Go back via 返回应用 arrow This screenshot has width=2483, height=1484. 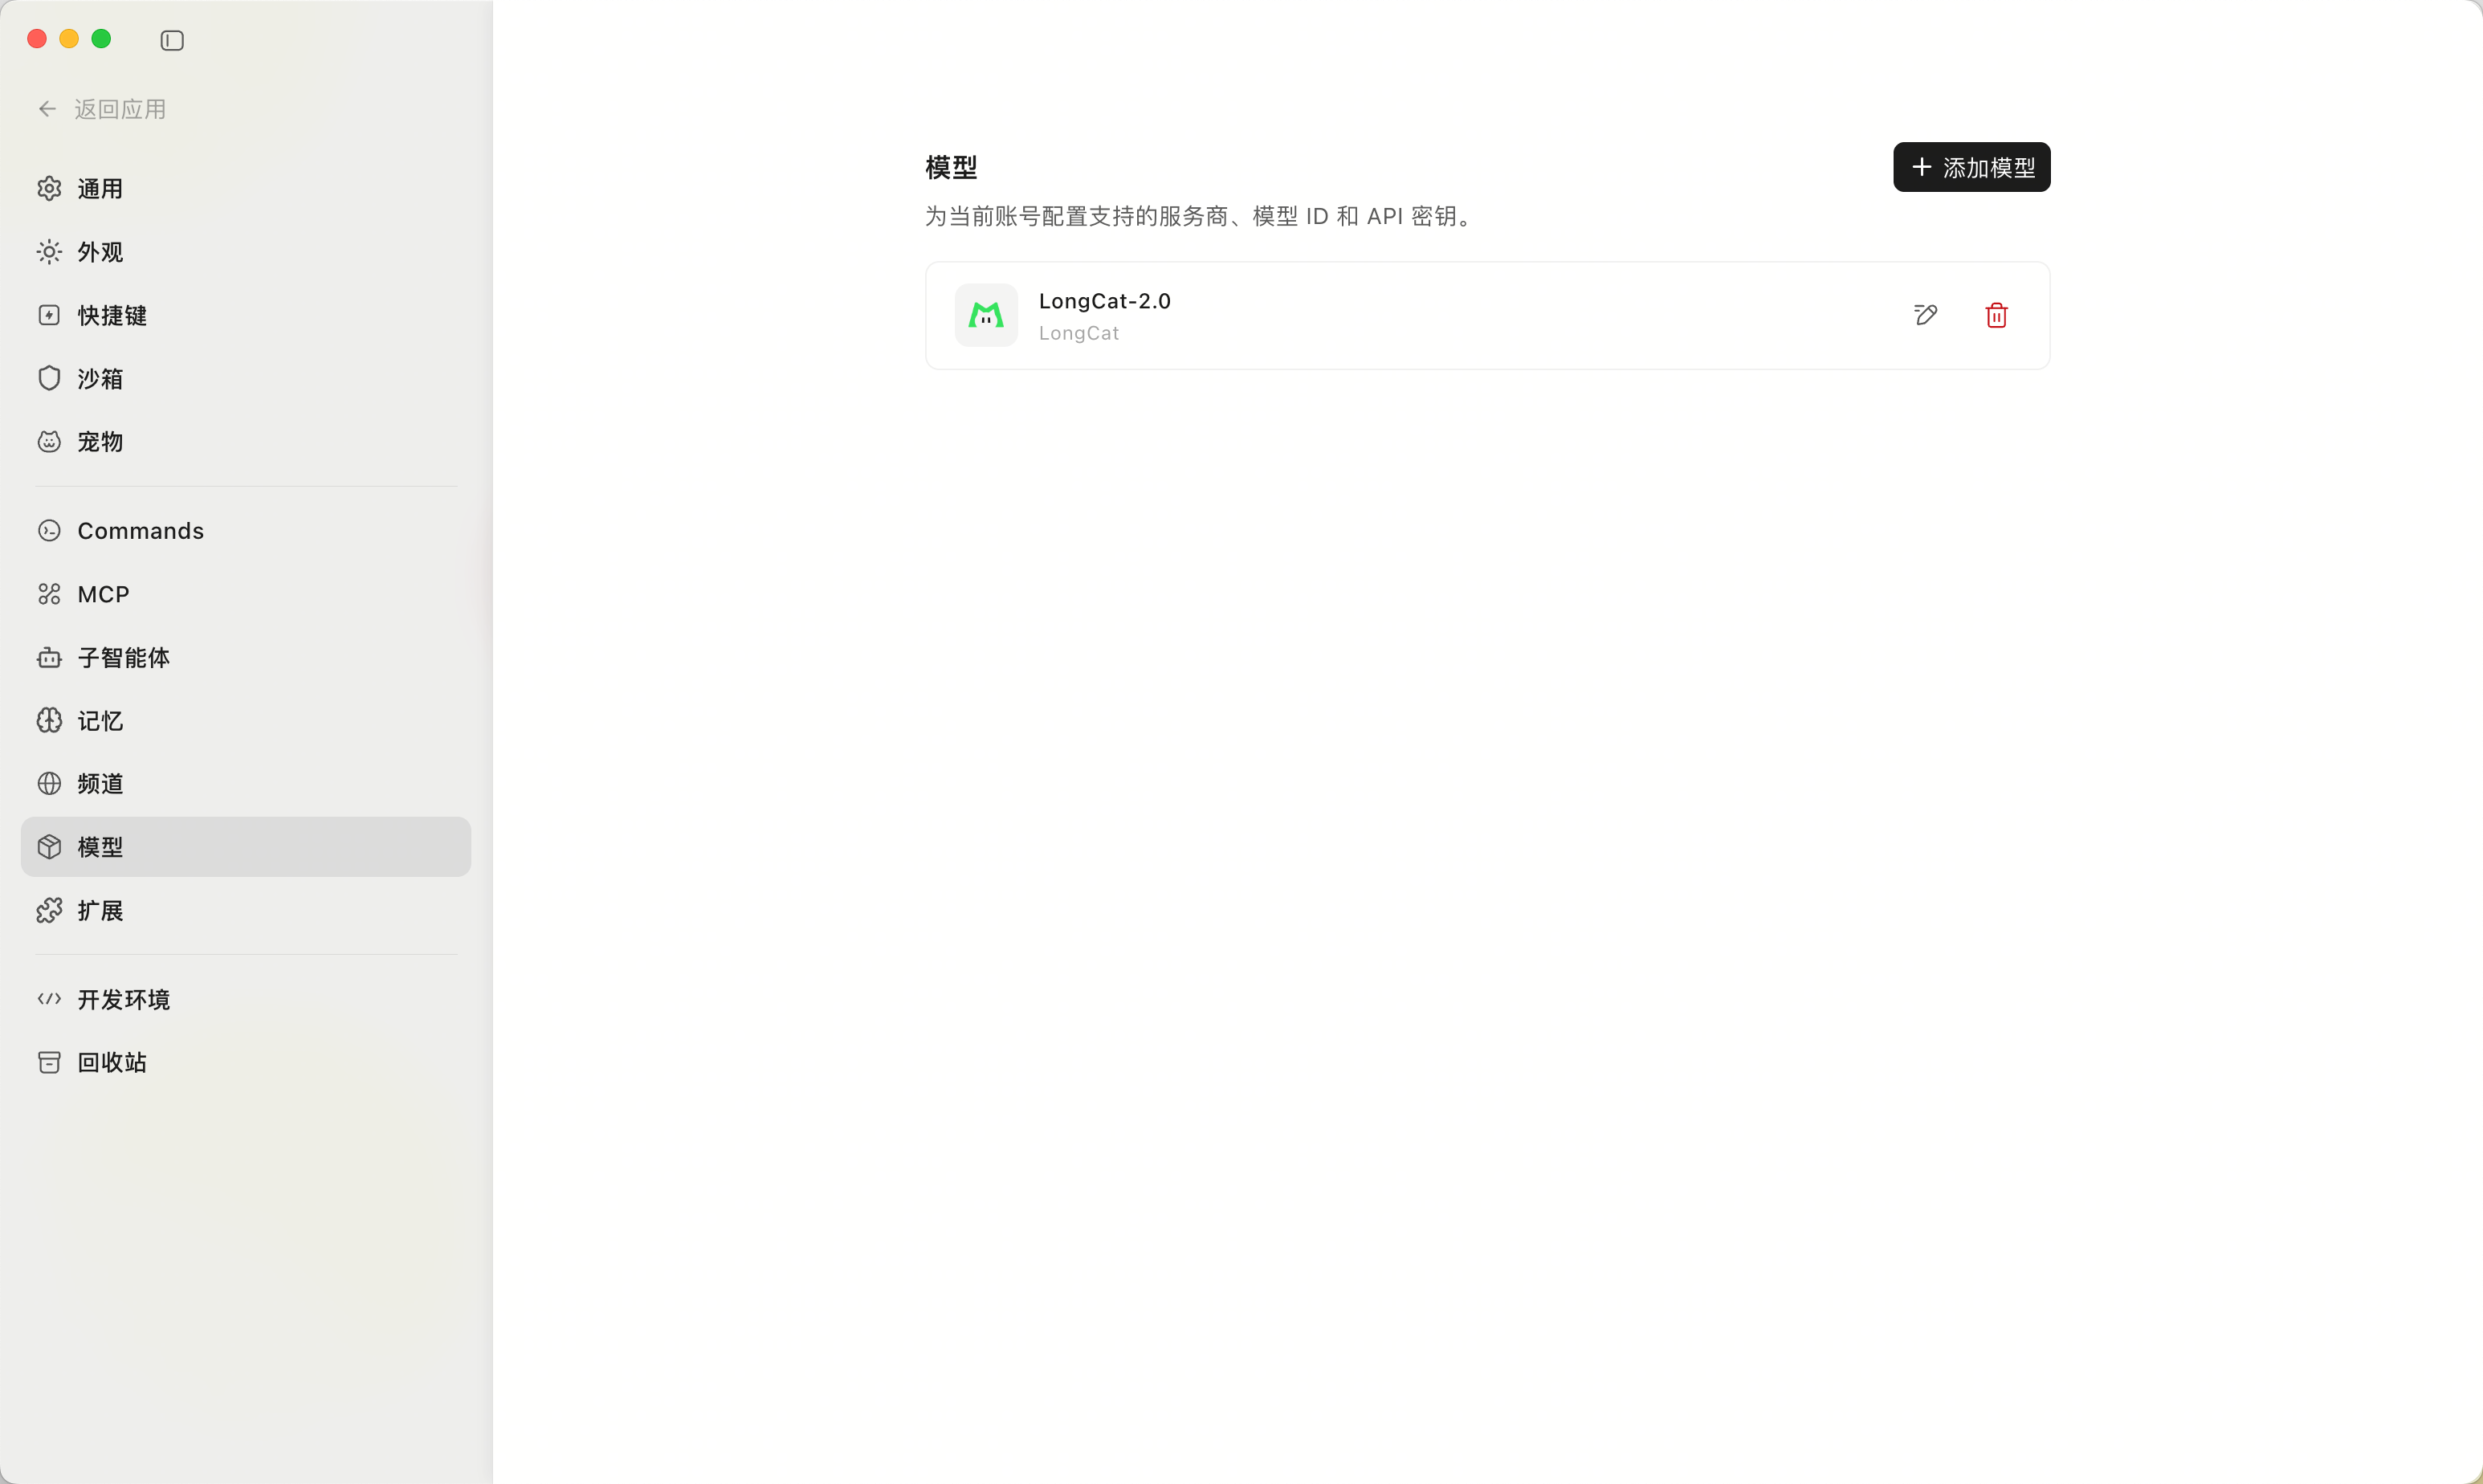point(47,109)
